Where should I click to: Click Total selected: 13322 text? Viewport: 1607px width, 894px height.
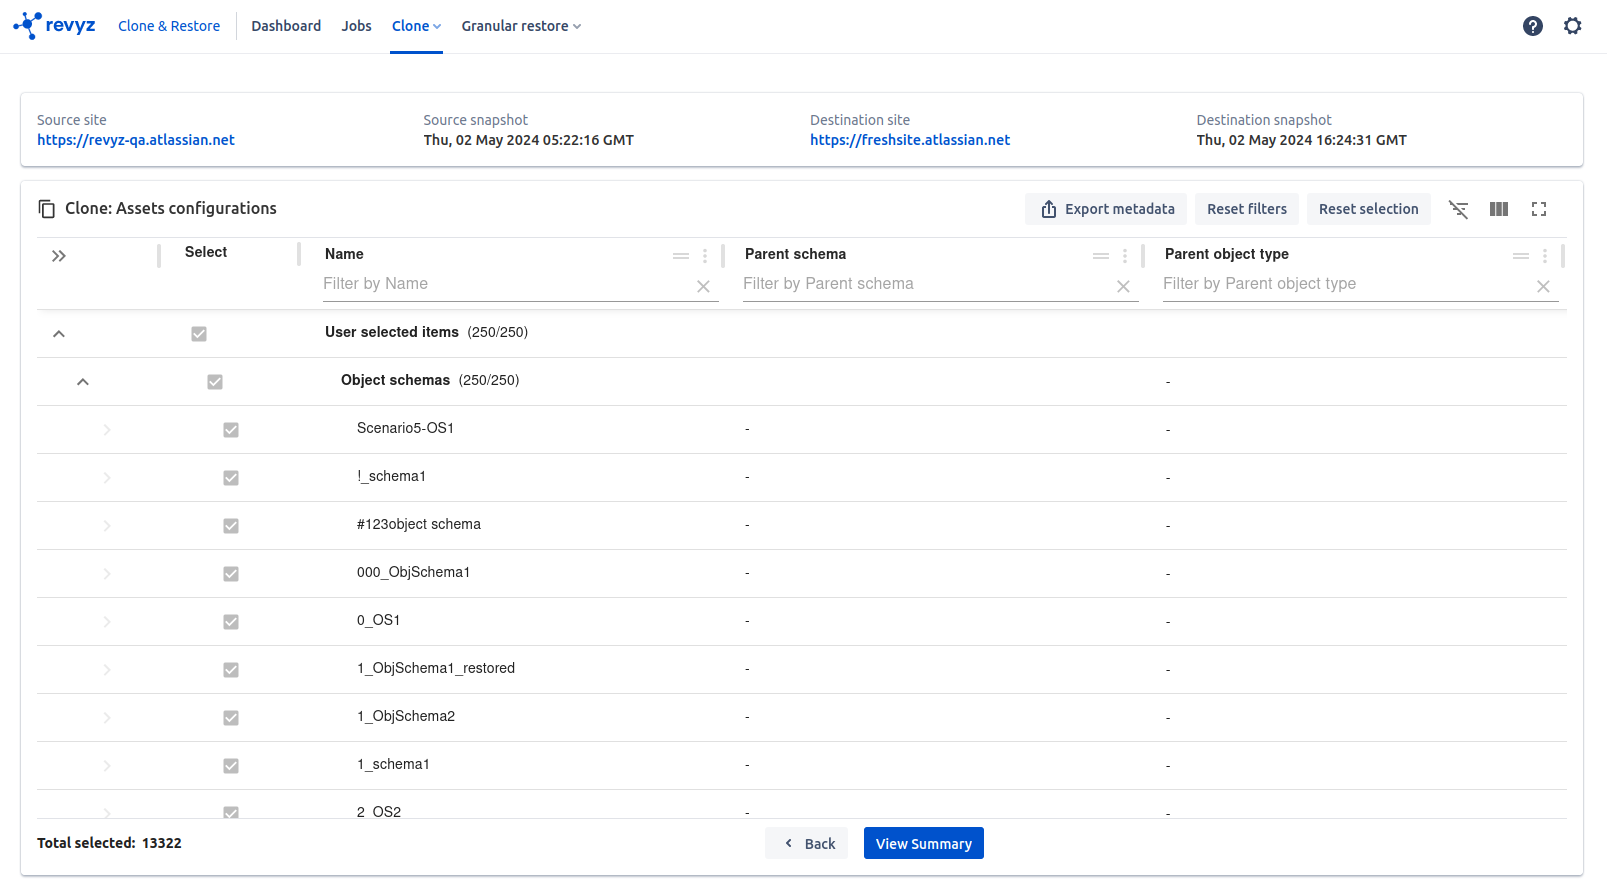109,843
